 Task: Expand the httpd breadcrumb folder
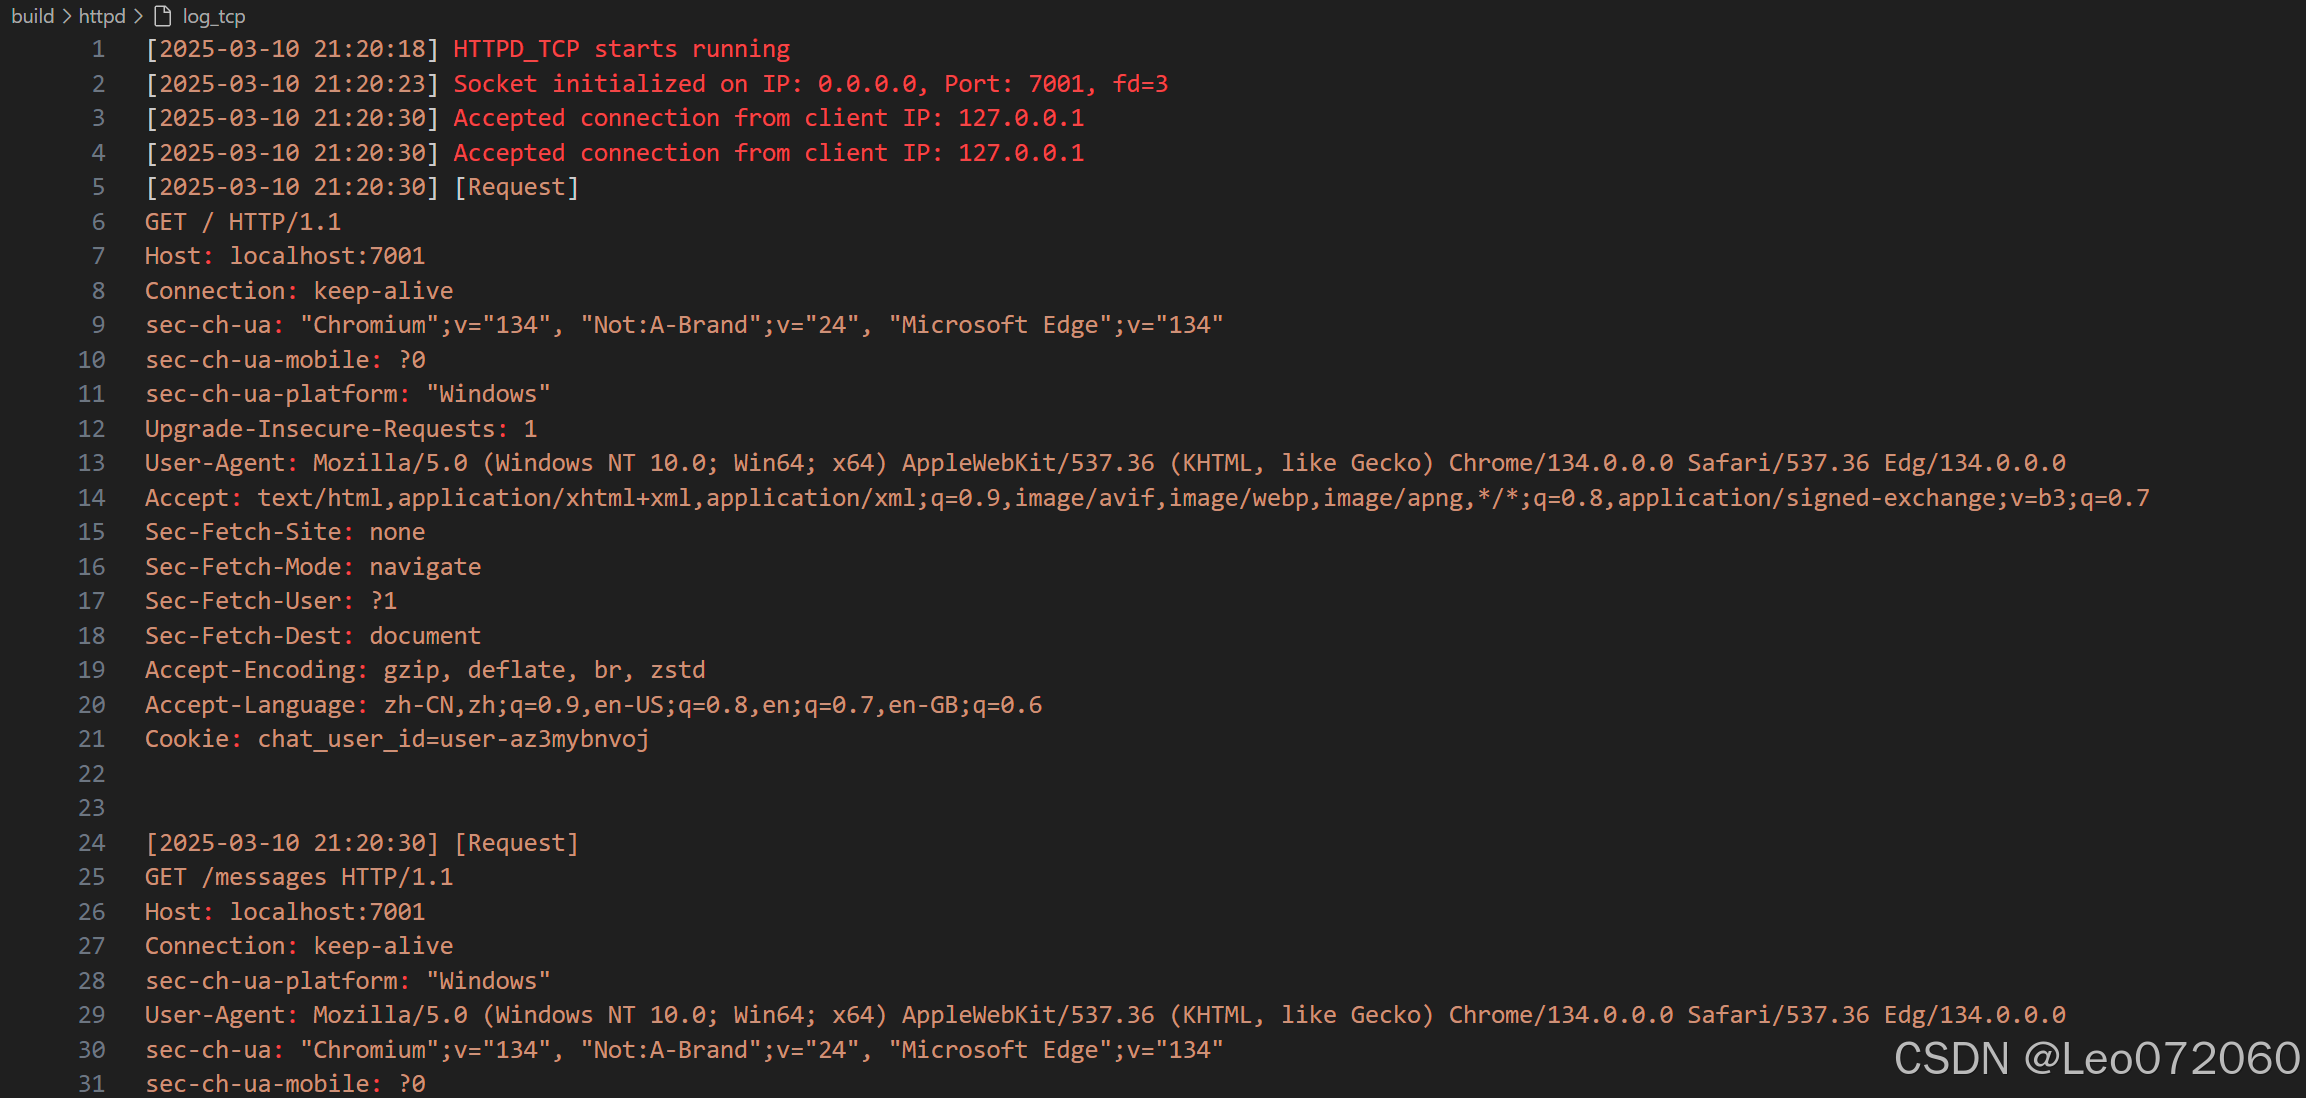(x=102, y=16)
